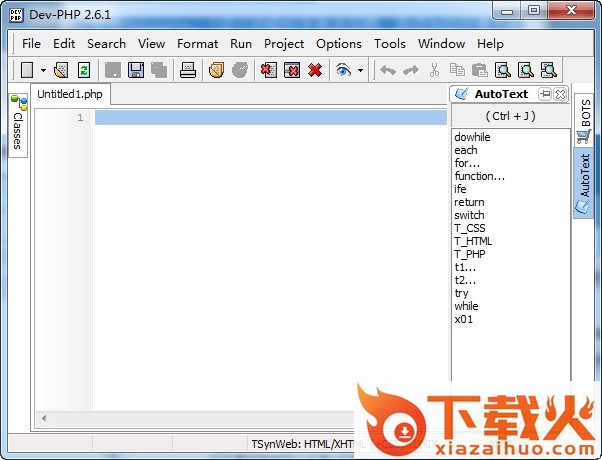Select the AutoText side tab

[584, 183]
